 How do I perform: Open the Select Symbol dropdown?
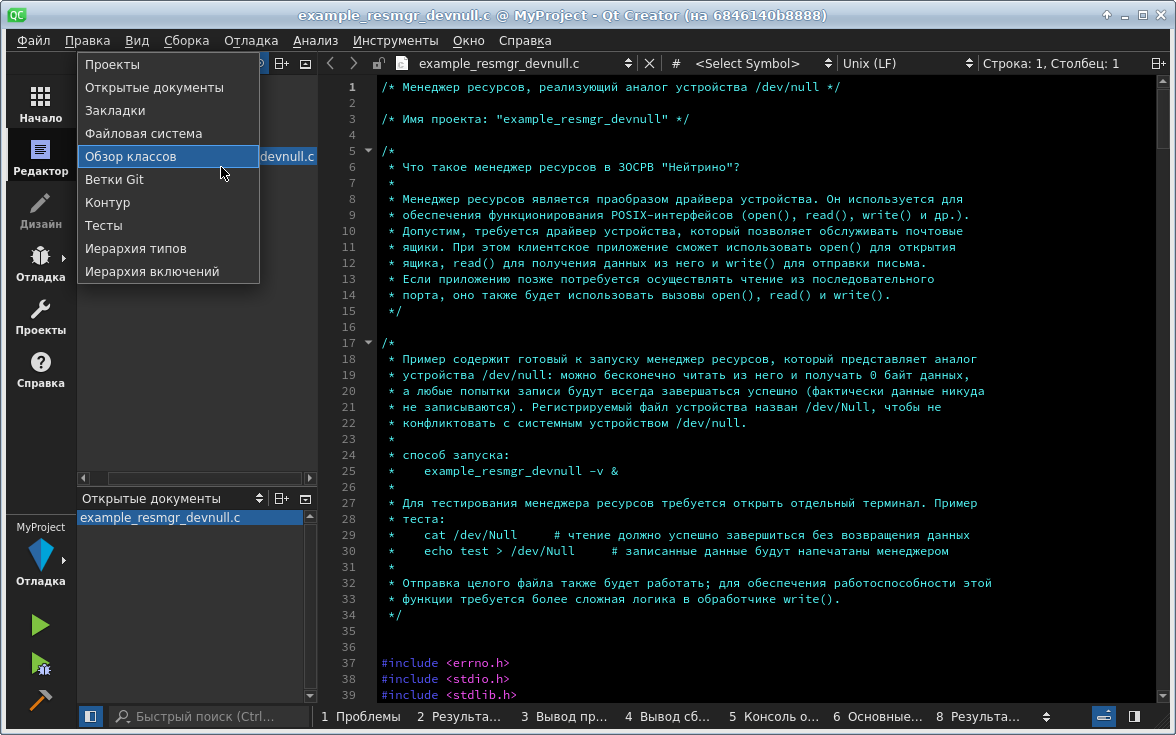pos(750,63)
